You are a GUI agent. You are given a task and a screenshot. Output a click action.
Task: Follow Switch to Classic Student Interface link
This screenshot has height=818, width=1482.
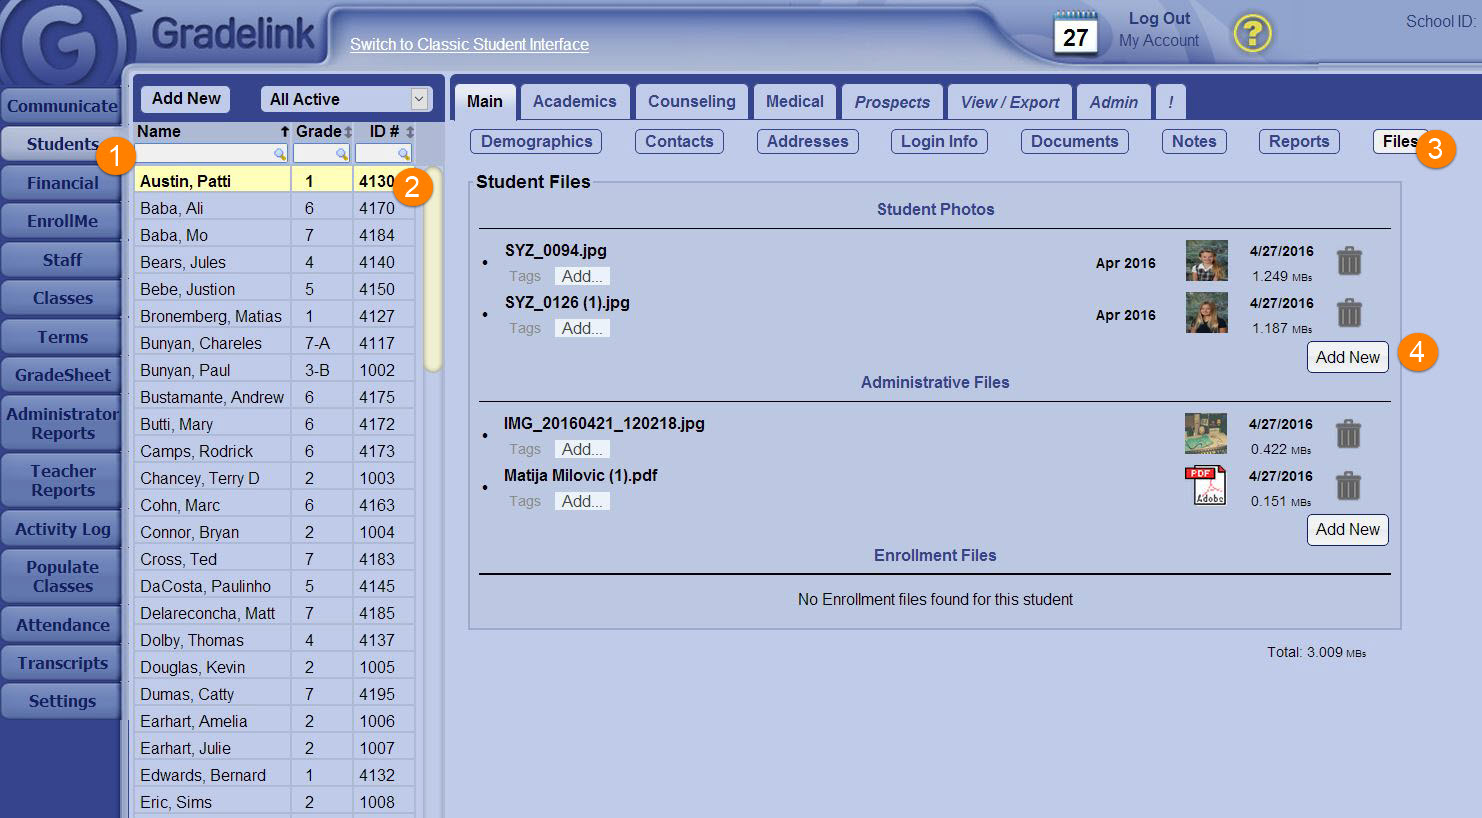click(x=469, y=45)
